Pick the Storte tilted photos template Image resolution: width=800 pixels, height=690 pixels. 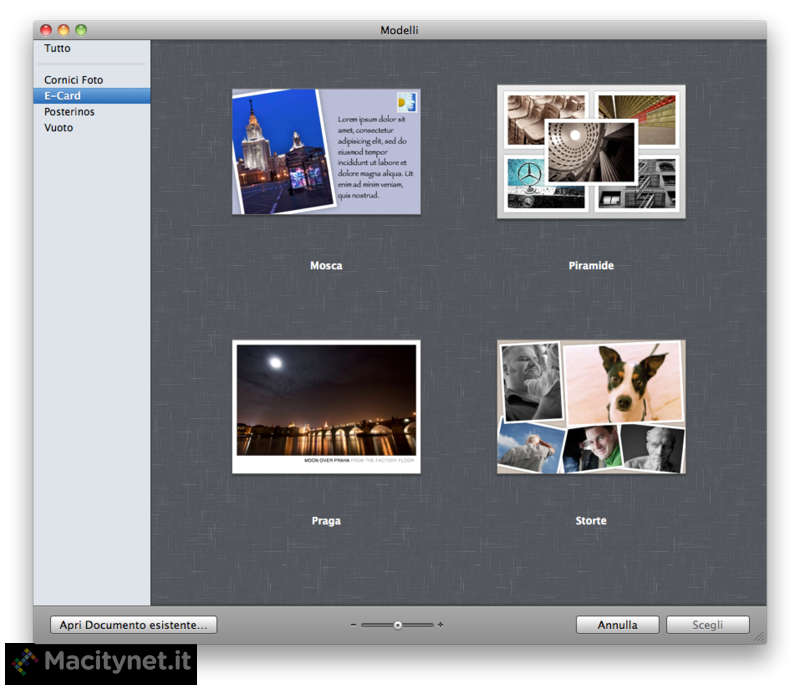coord(591,406)
